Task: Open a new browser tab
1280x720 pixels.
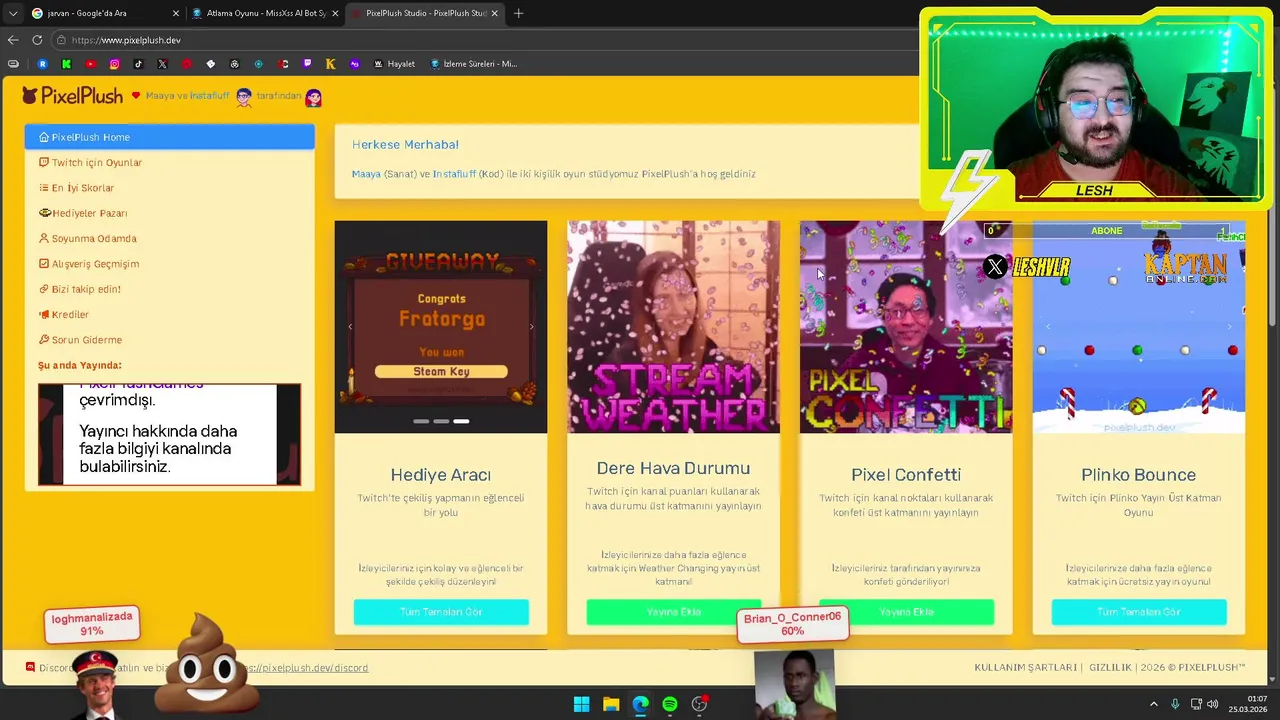Action: coord(518,13)
